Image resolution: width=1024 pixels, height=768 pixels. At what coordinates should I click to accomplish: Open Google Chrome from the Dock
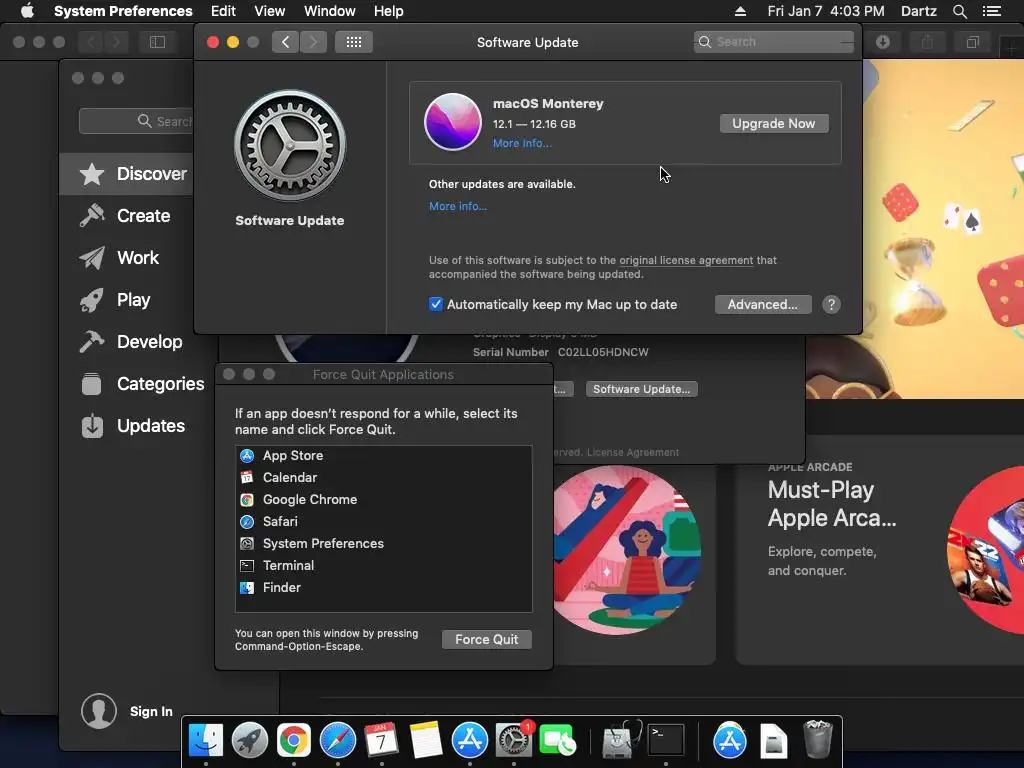pos(294,741)
